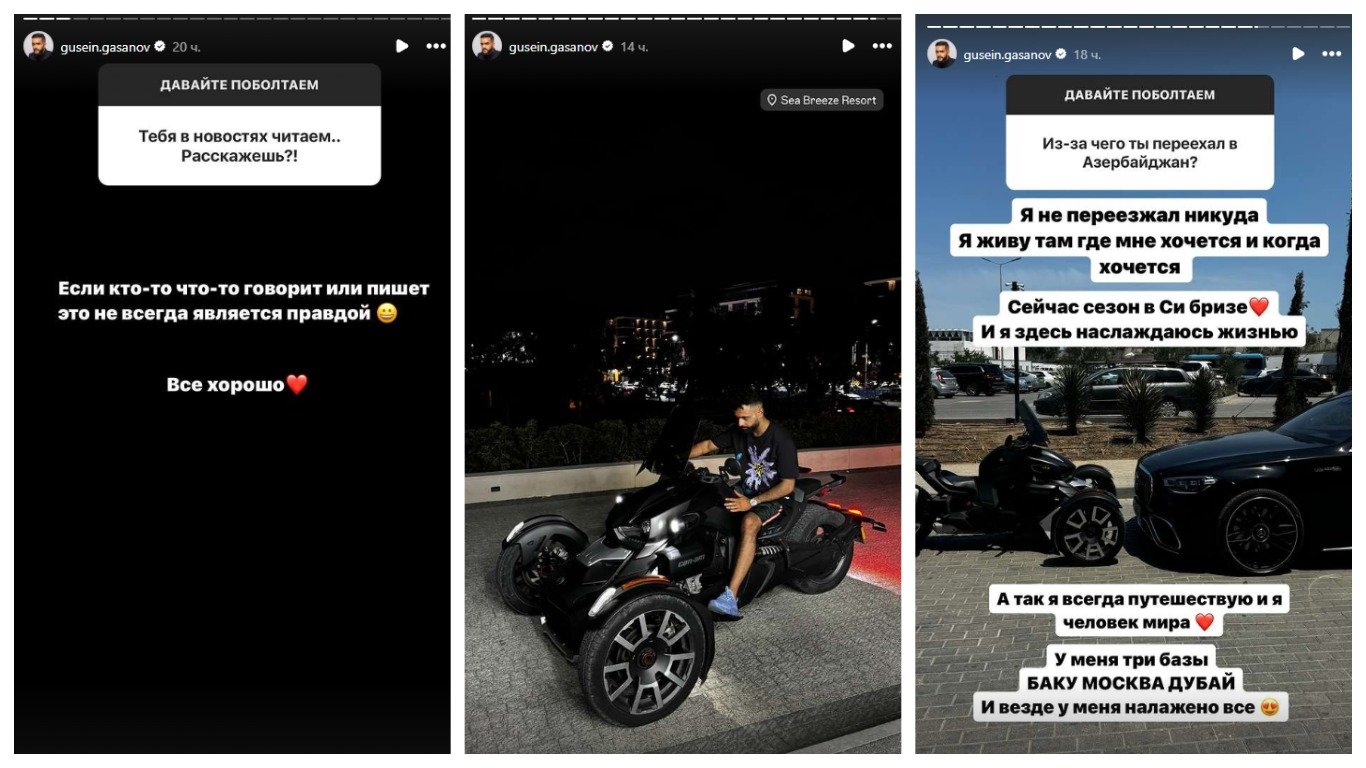
Task: Open the three-dot menu on third story
Action: [1332, 54]
